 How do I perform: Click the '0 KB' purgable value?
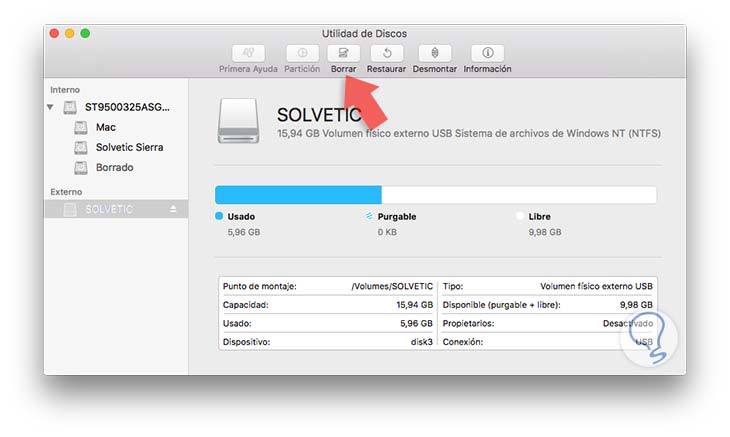tap(387, 232)
